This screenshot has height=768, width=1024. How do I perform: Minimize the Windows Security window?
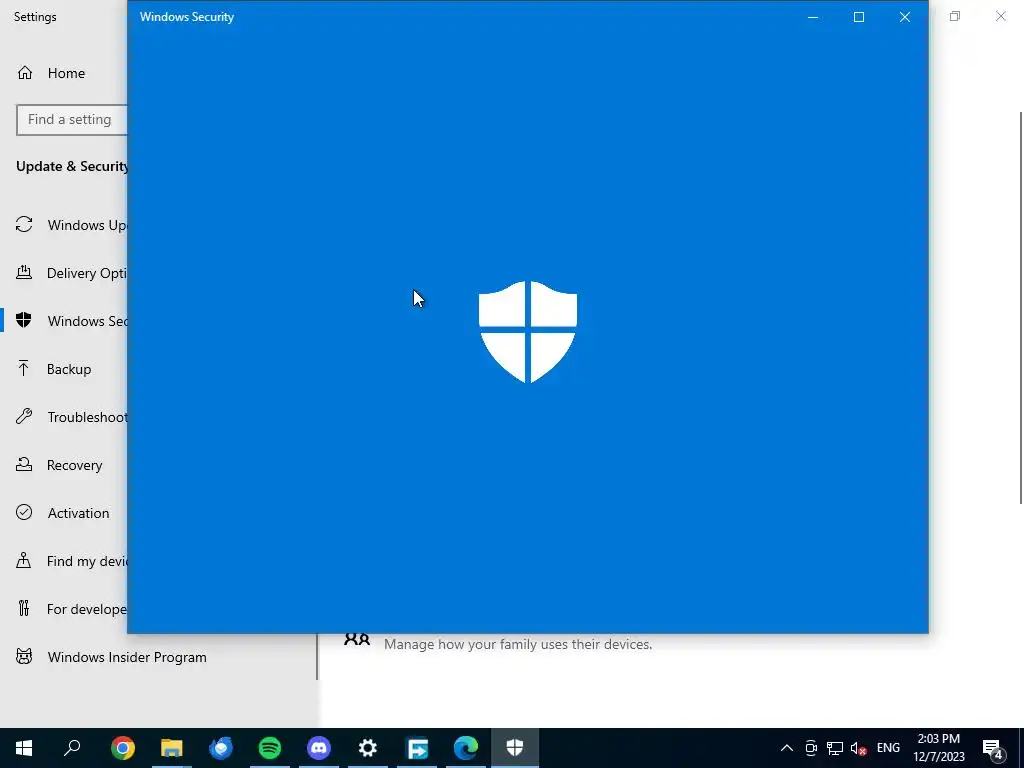tap(813, 17)
